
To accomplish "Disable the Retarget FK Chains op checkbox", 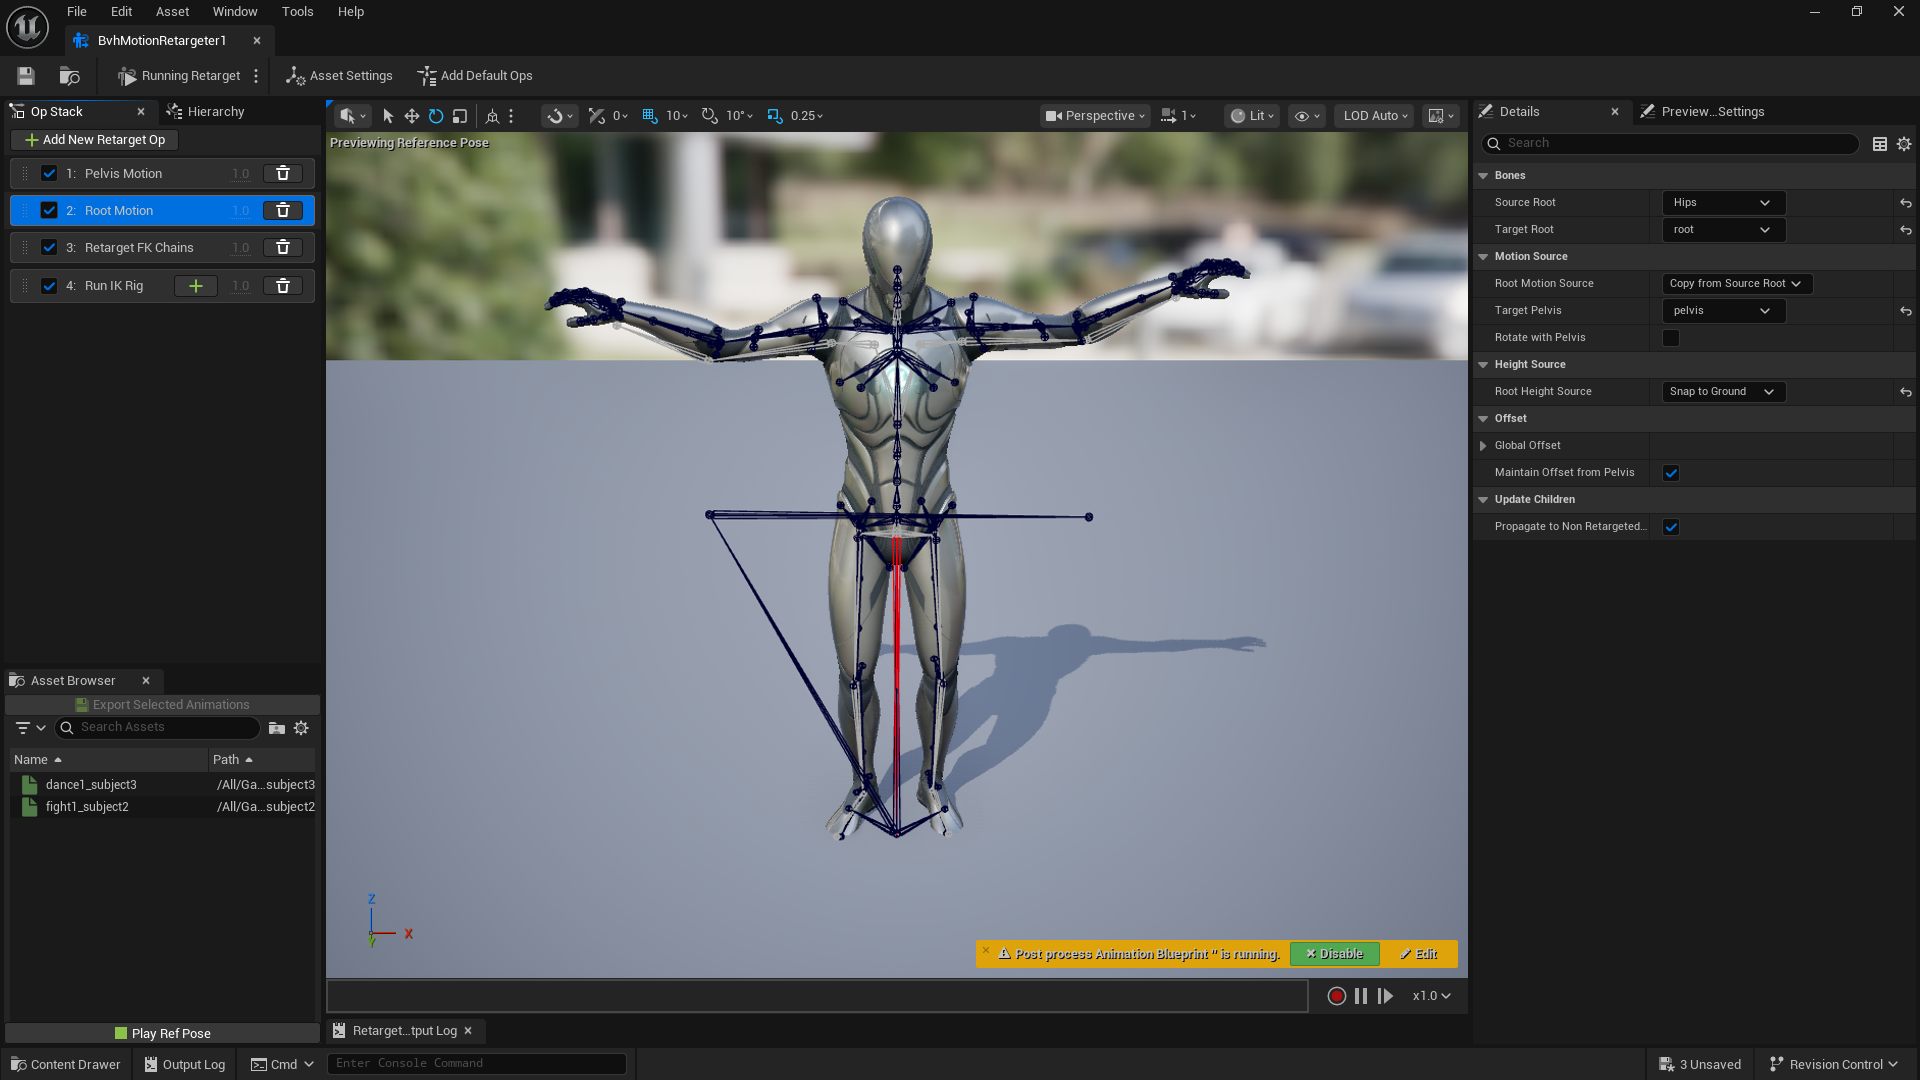I will [49, 248].
